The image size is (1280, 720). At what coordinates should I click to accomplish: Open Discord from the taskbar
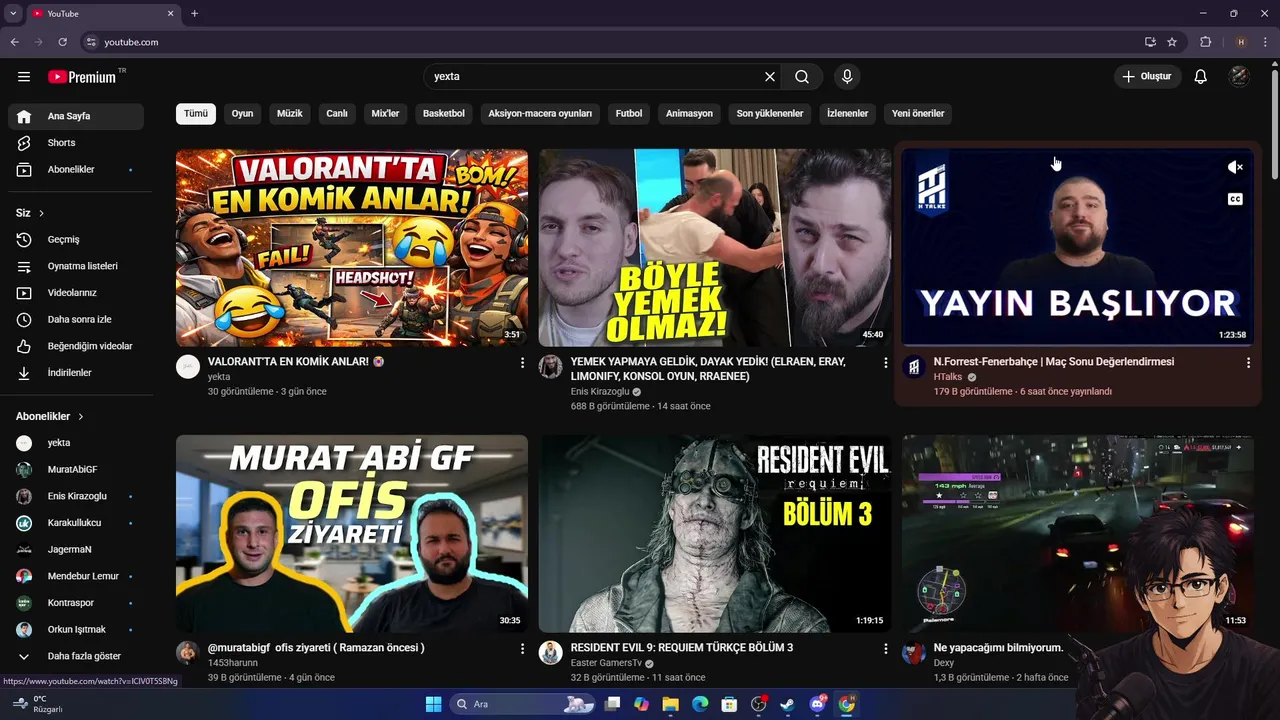click(818, 704)
